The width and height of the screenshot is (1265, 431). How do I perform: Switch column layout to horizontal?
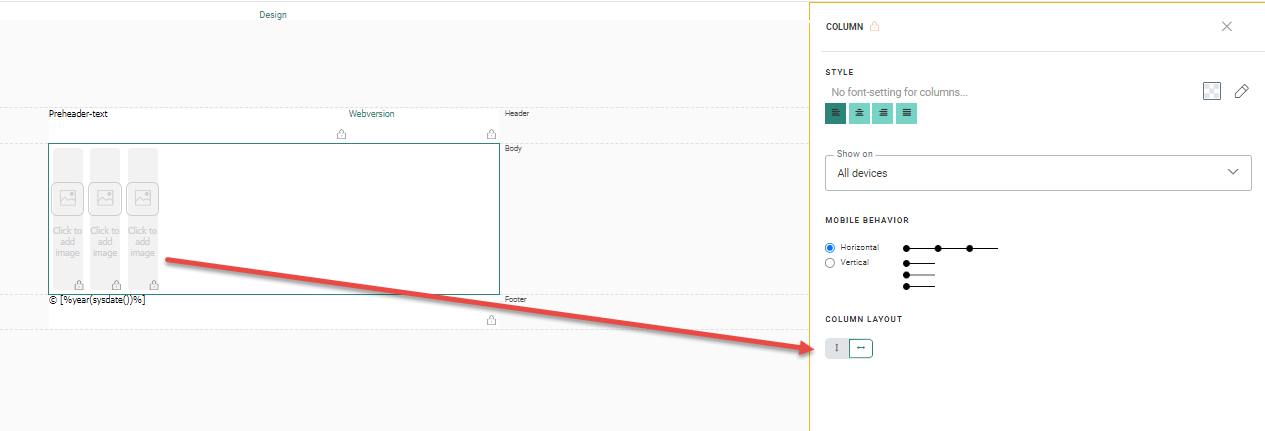(x=860, y=348)
